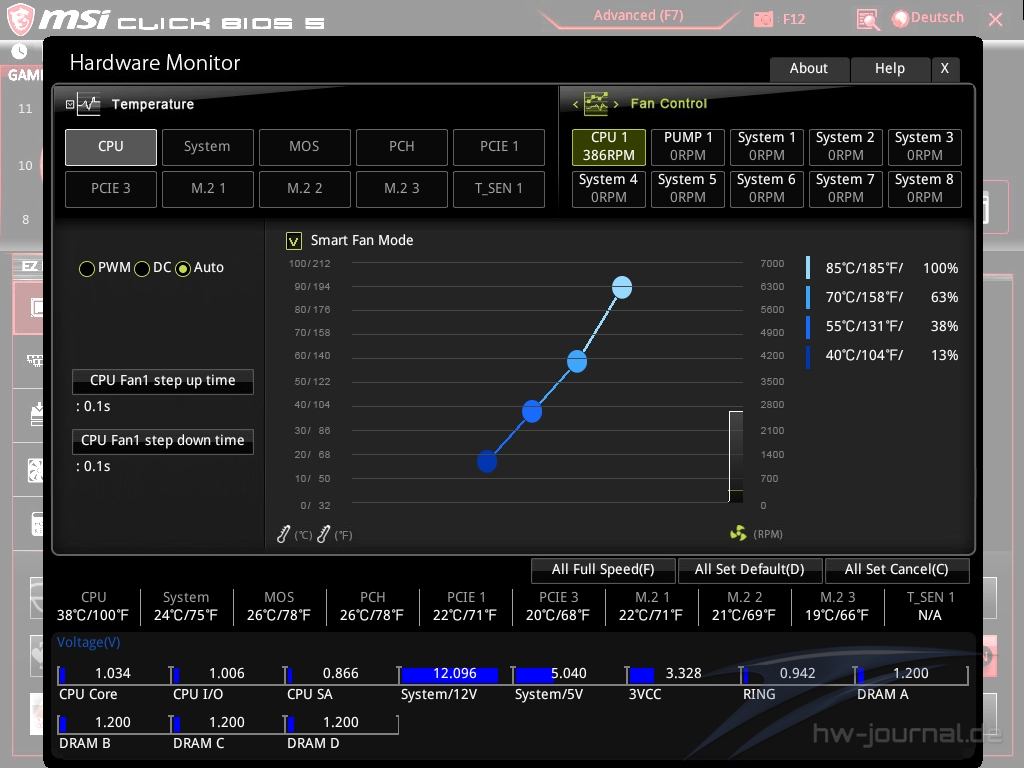The width and height of the screenshot is (1024, 768).
Task: Click the Celsius thermometer icon
Action: tap(283, 534)
